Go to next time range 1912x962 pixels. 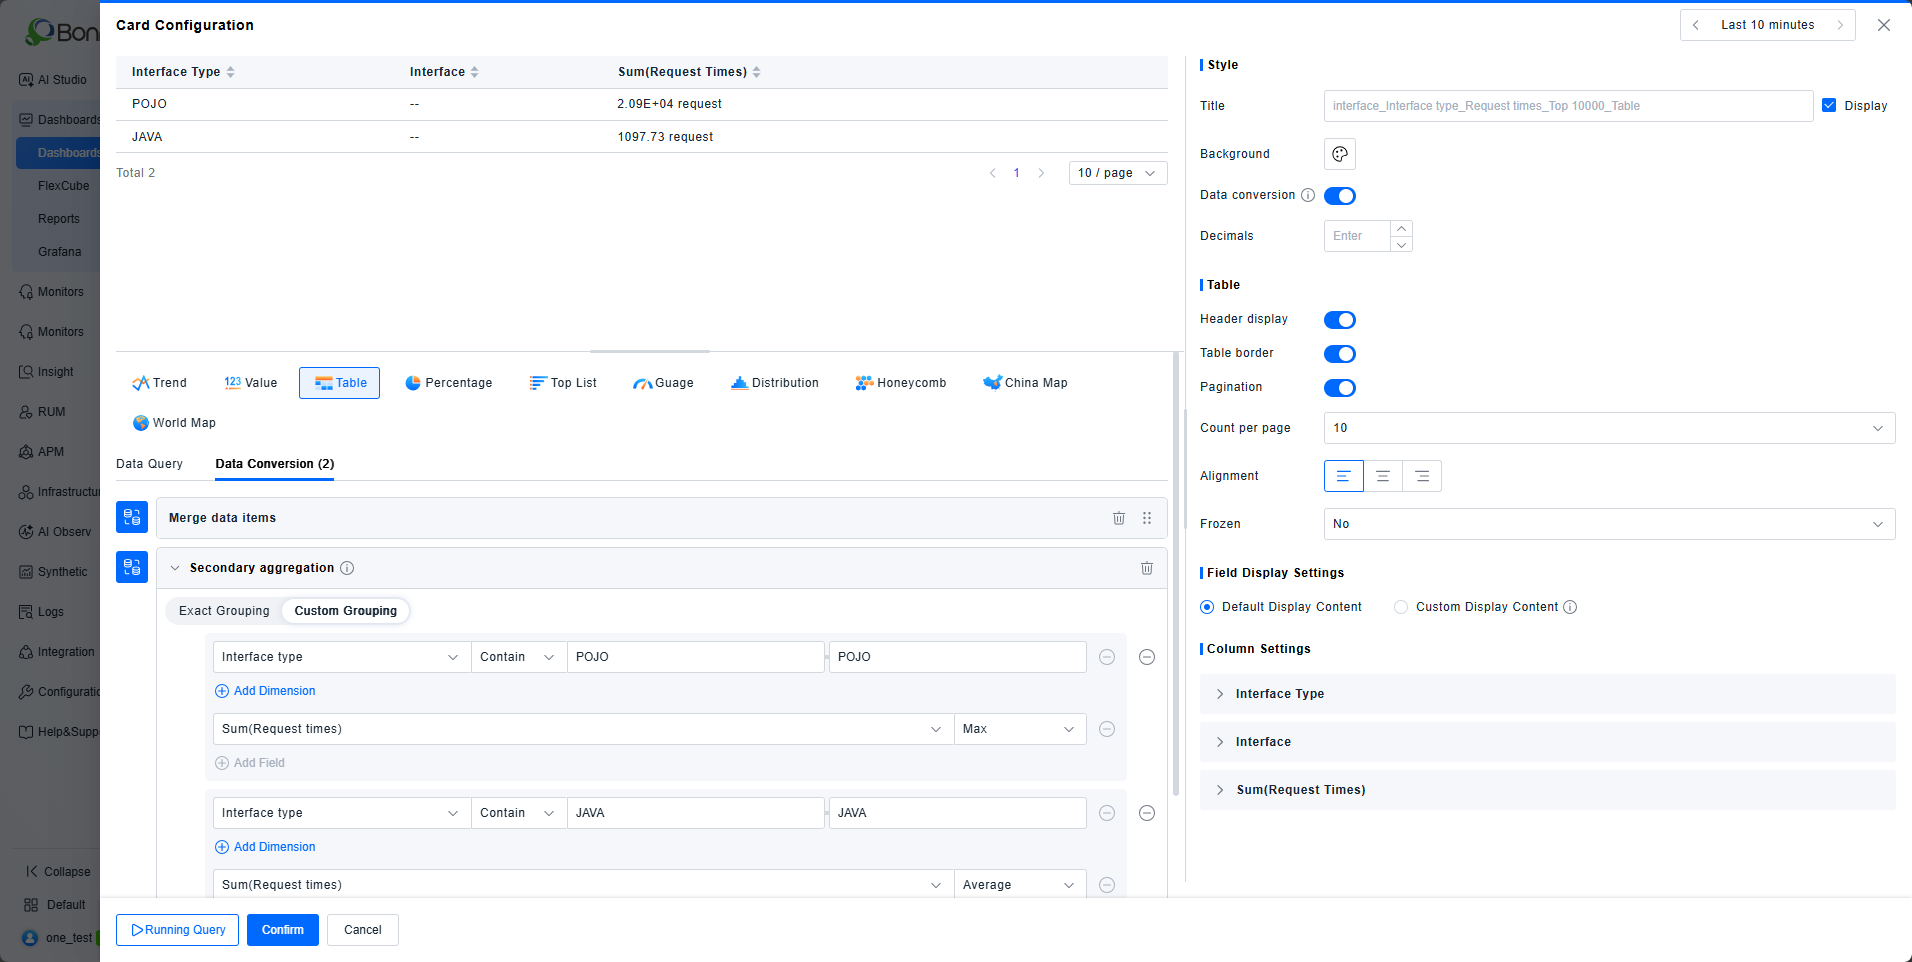point(1840,25)
